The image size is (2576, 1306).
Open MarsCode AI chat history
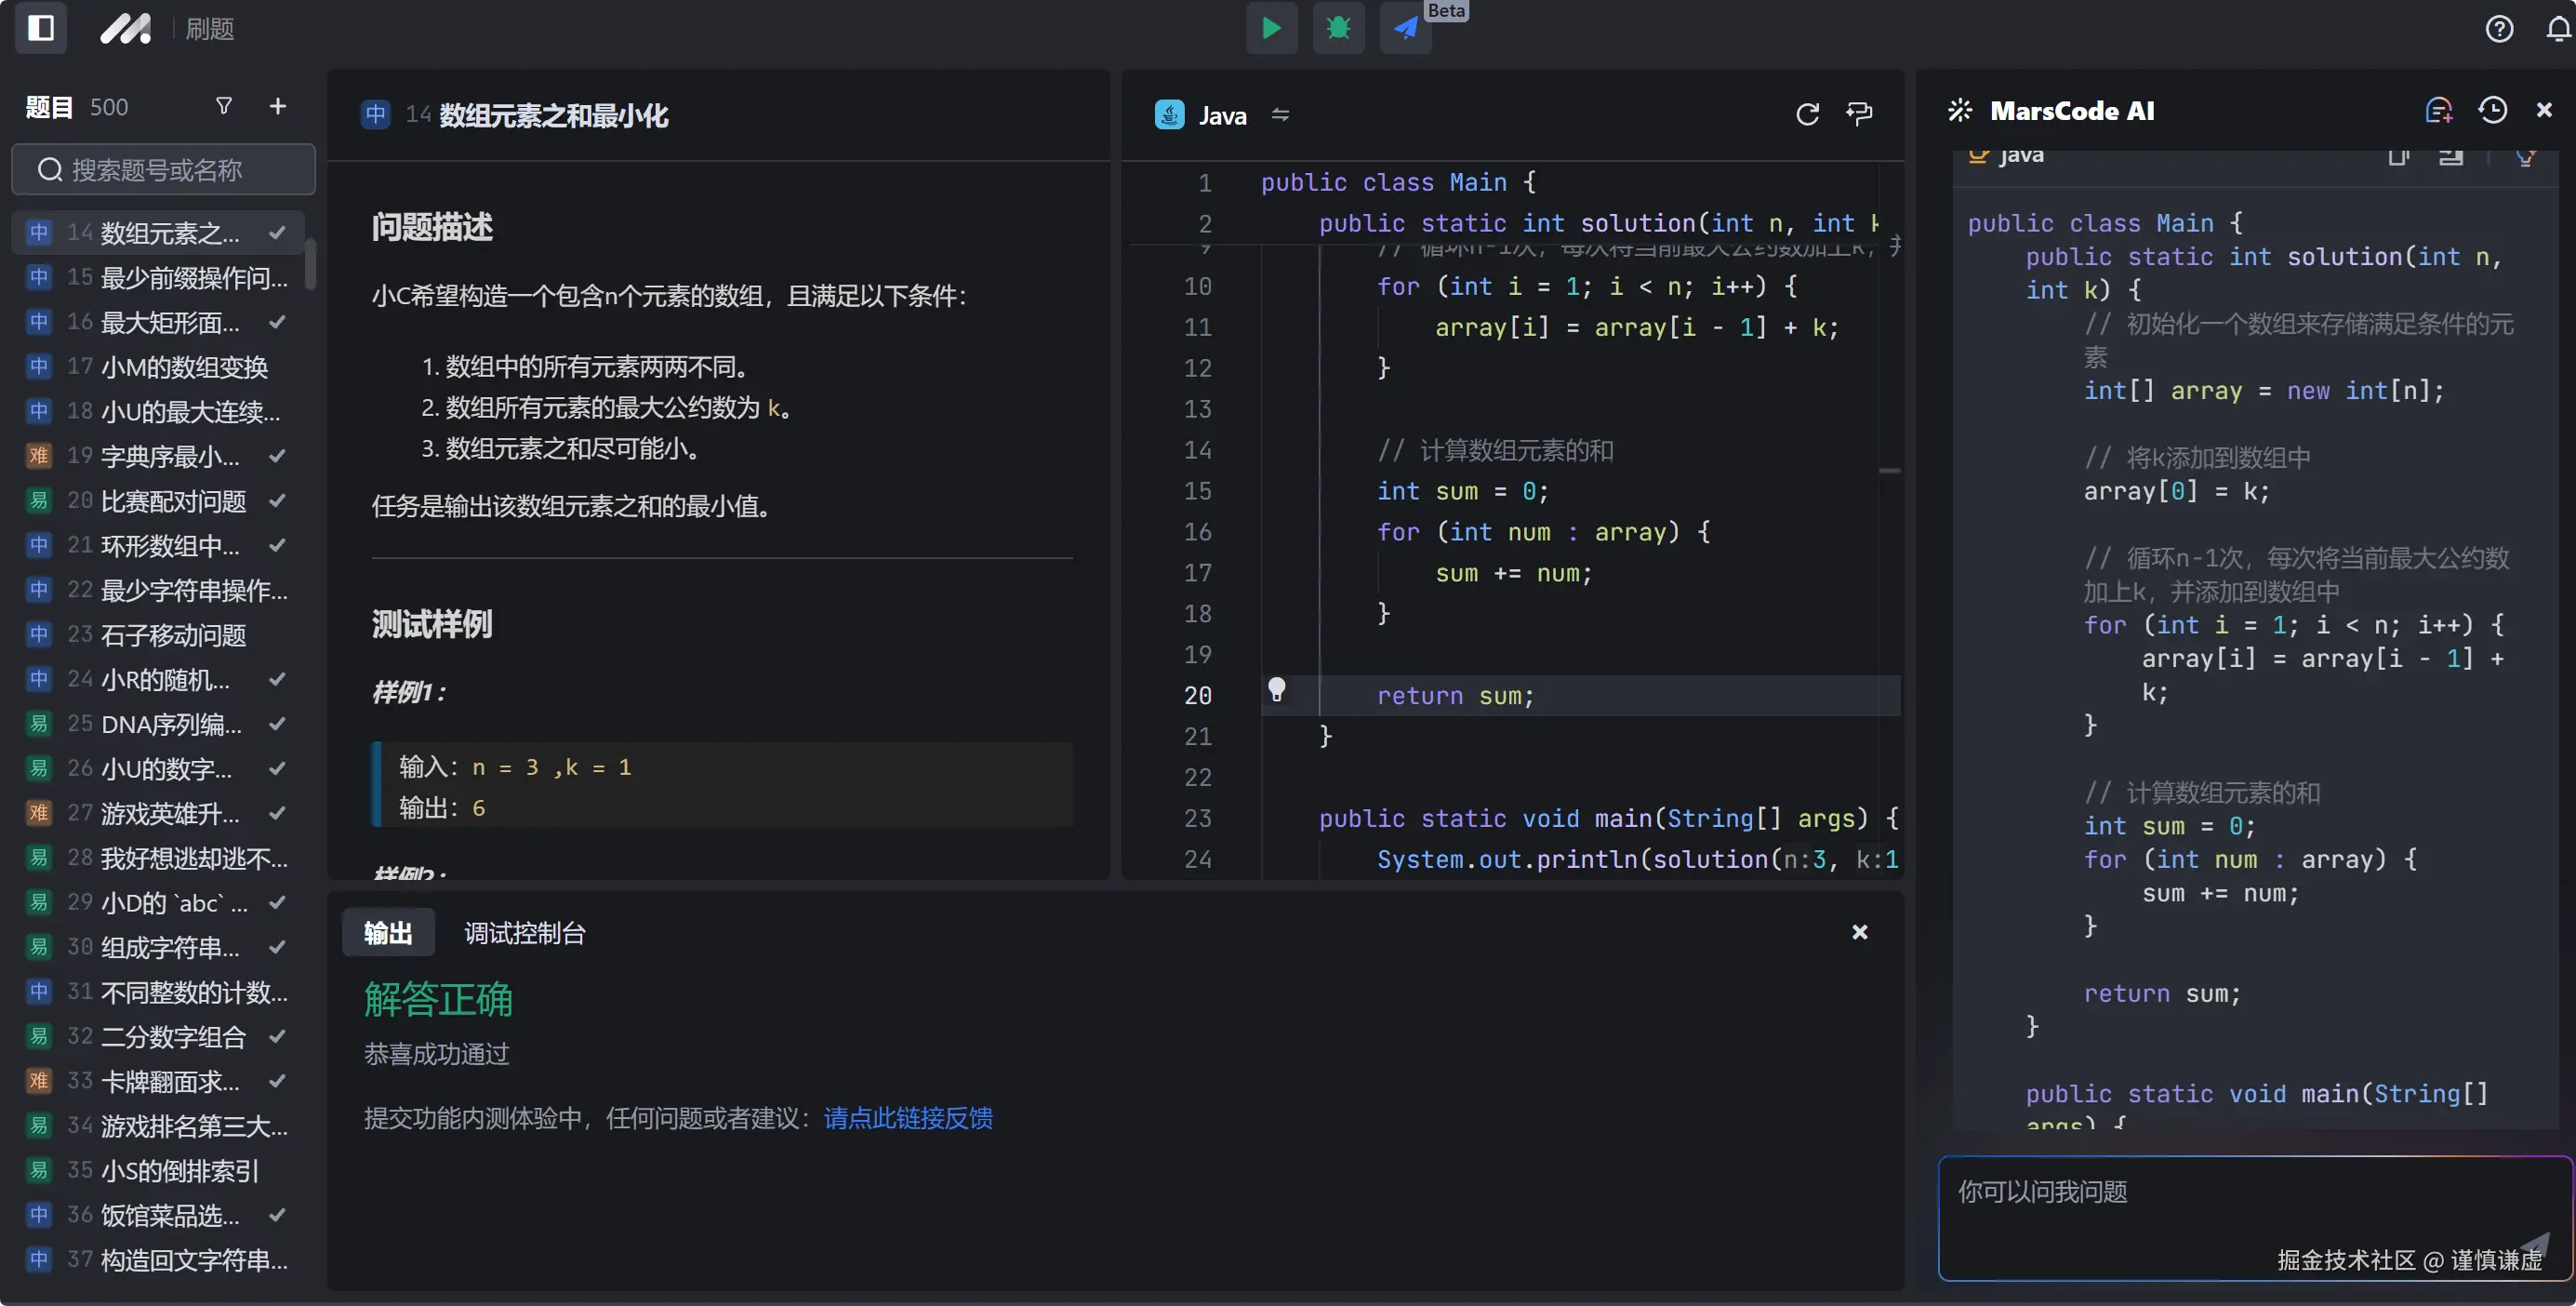pos(2492,110)
